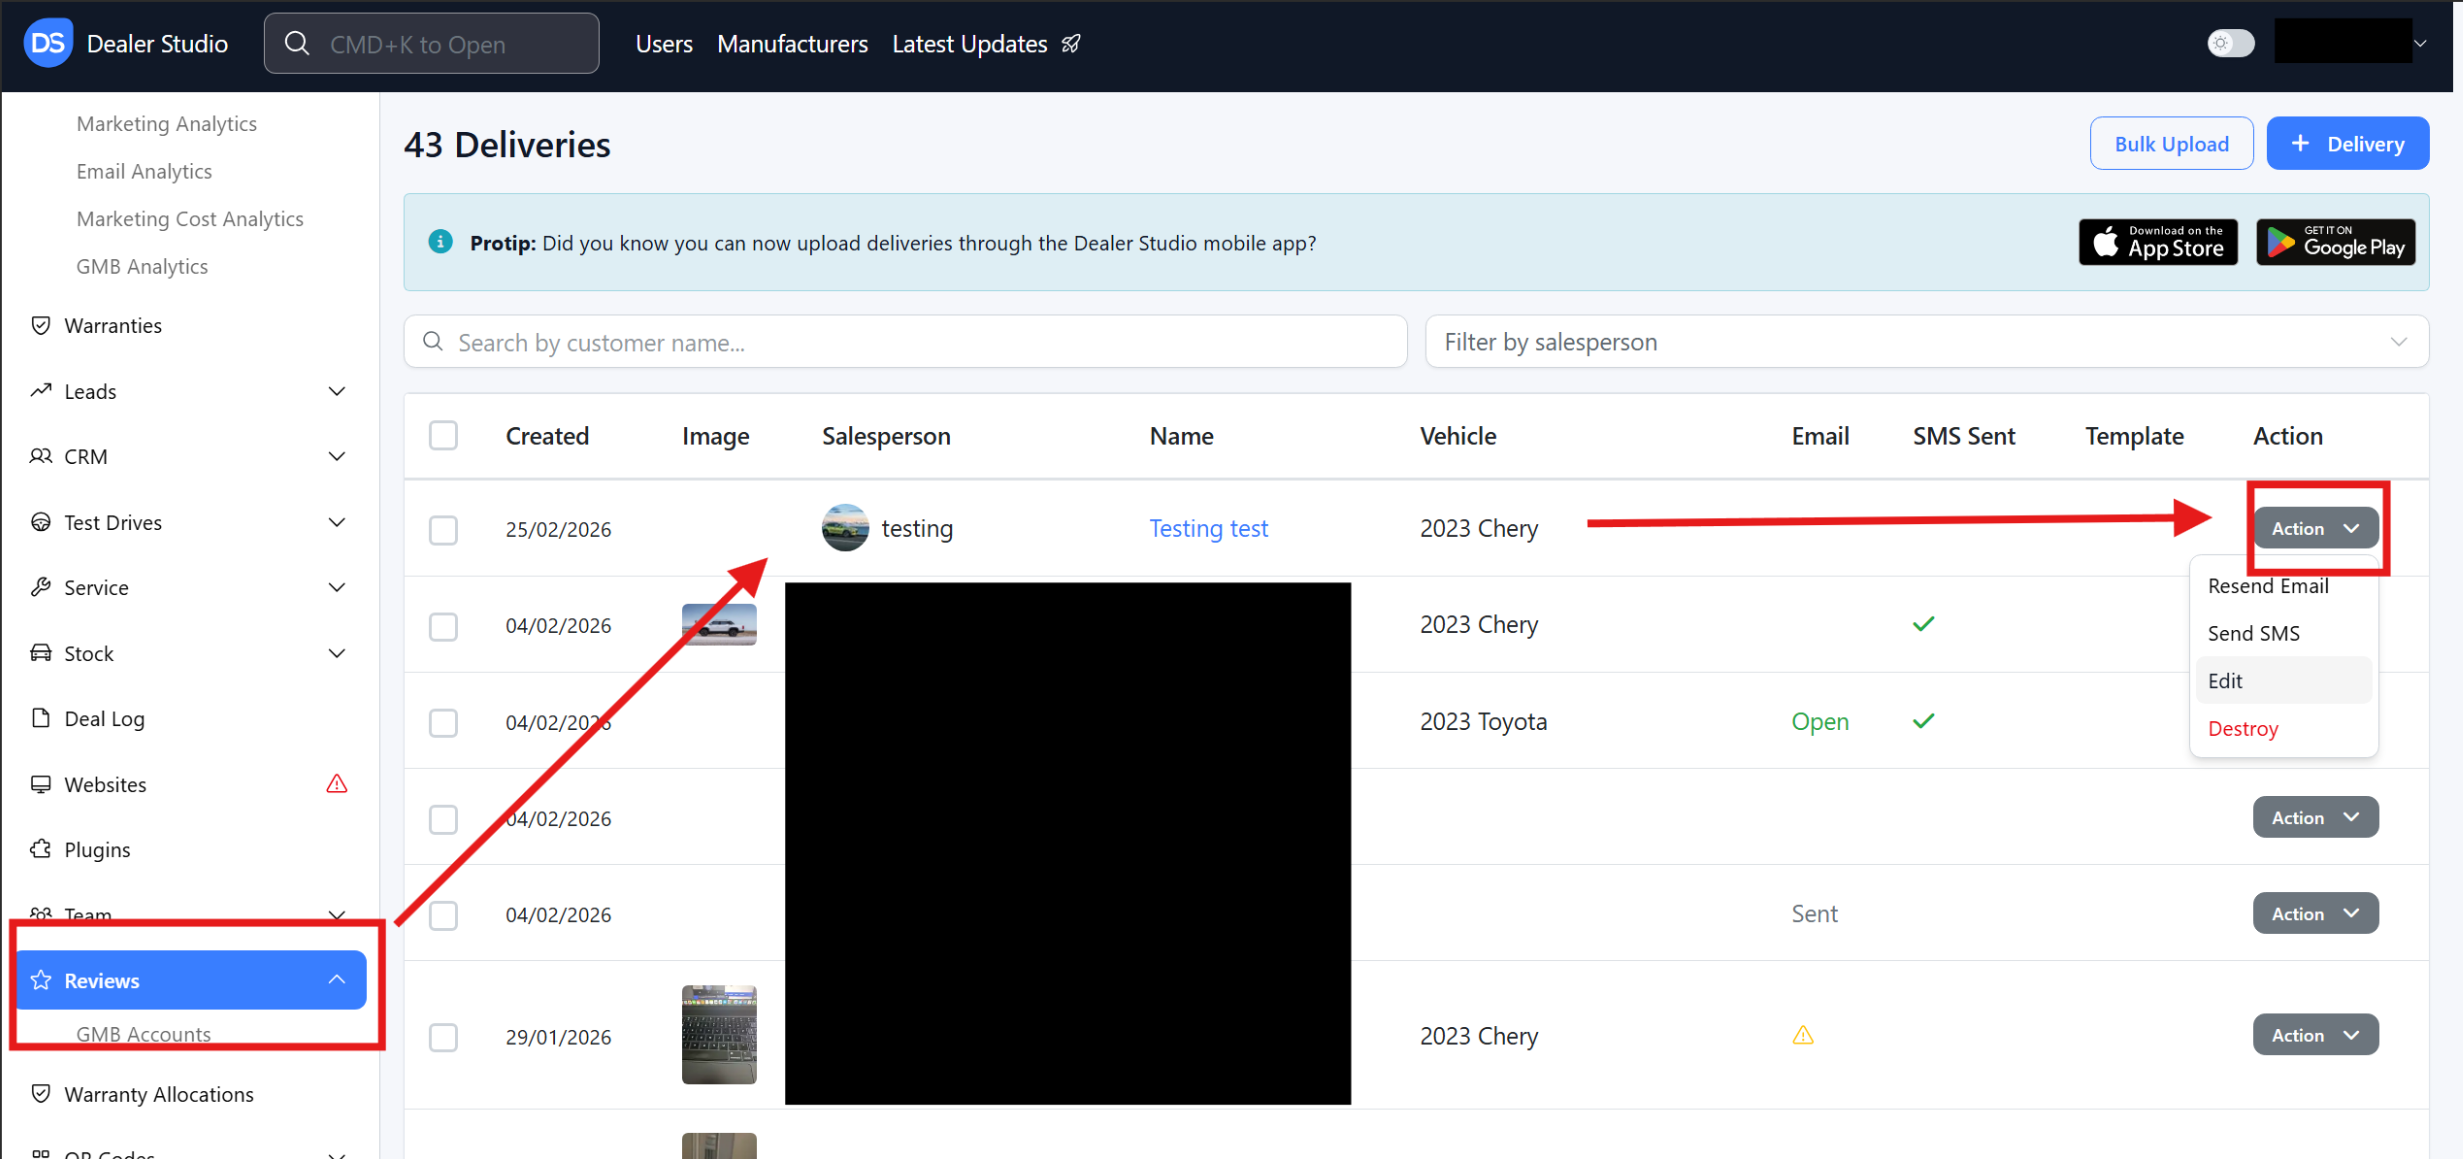Viewport: 2463px width, 1159px height.
Task: Click the search by customer name field
Action: tap(905, 342)
